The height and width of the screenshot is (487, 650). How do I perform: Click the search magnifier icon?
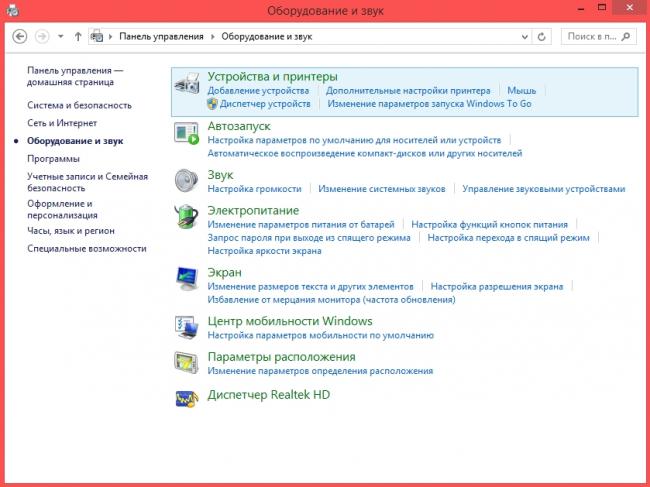point(626,36)
